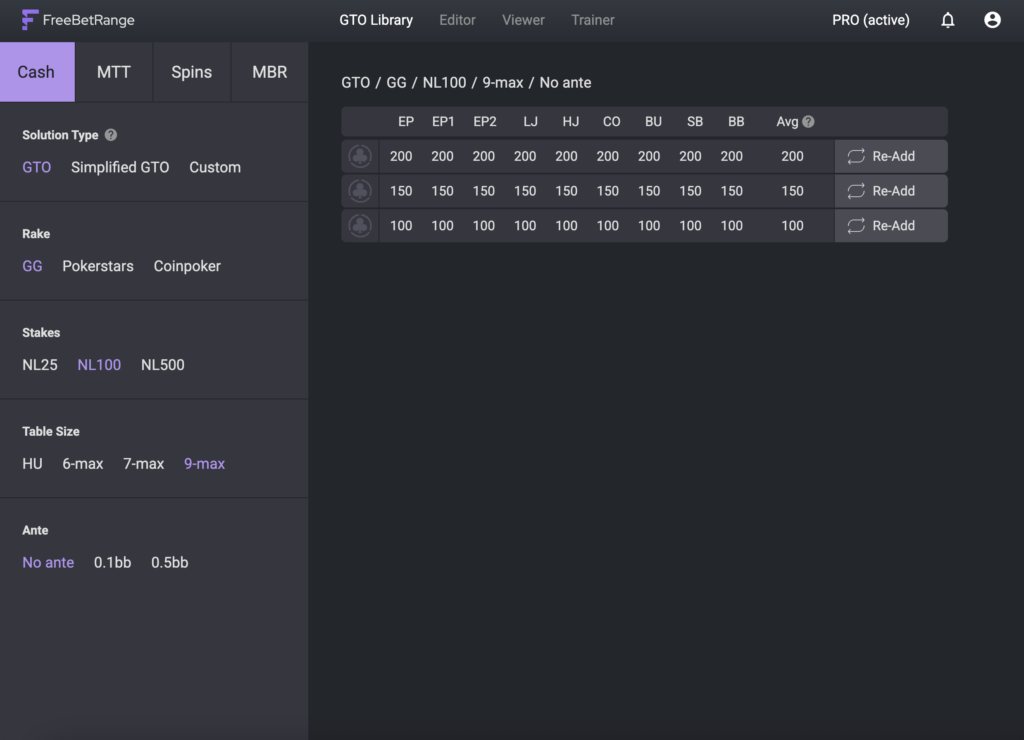Image resolution: width=1024 pixels, height=740 pixels.
Task: Select the Coinpoker rake option
Action: 187,266
